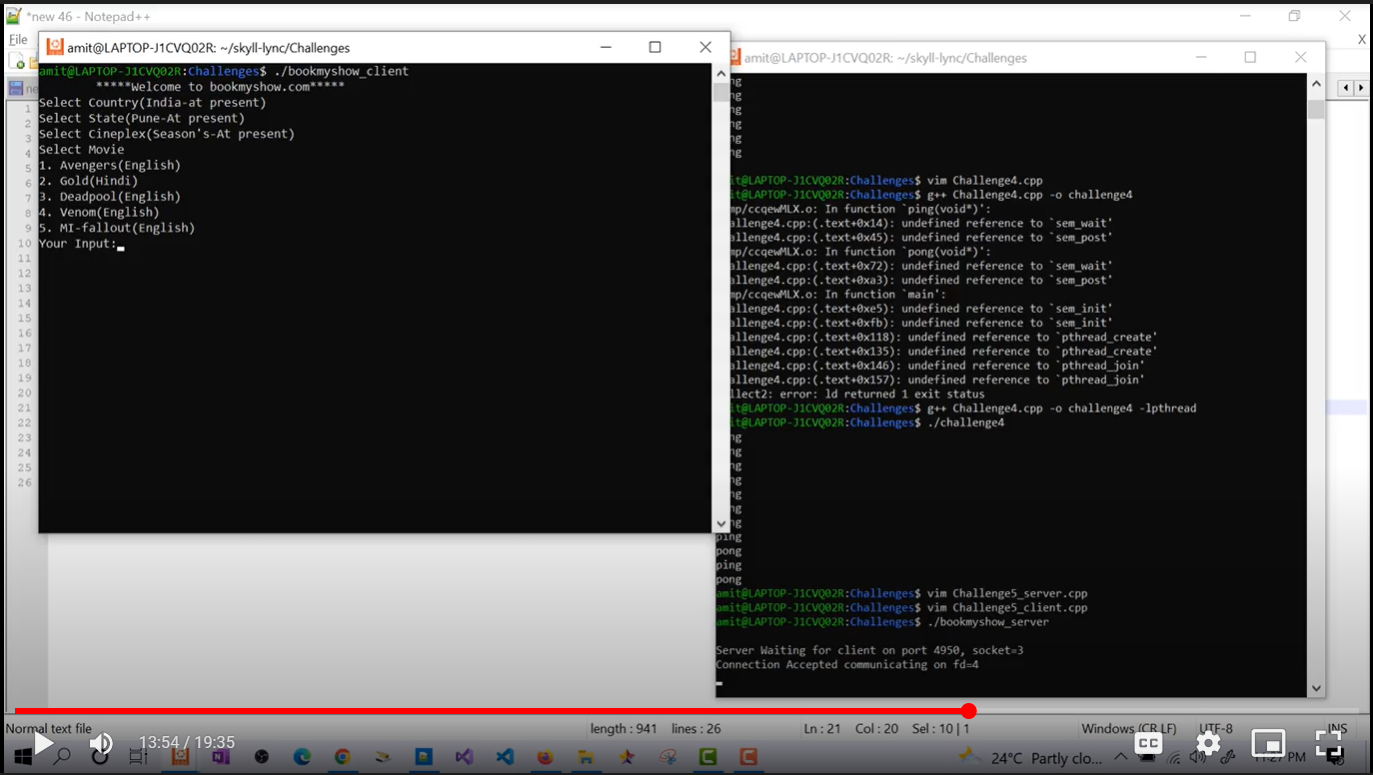Click down arrow of right terminal scrollbar
This screenshot has width=1373, height=775.
click(x=1316, y=688)
